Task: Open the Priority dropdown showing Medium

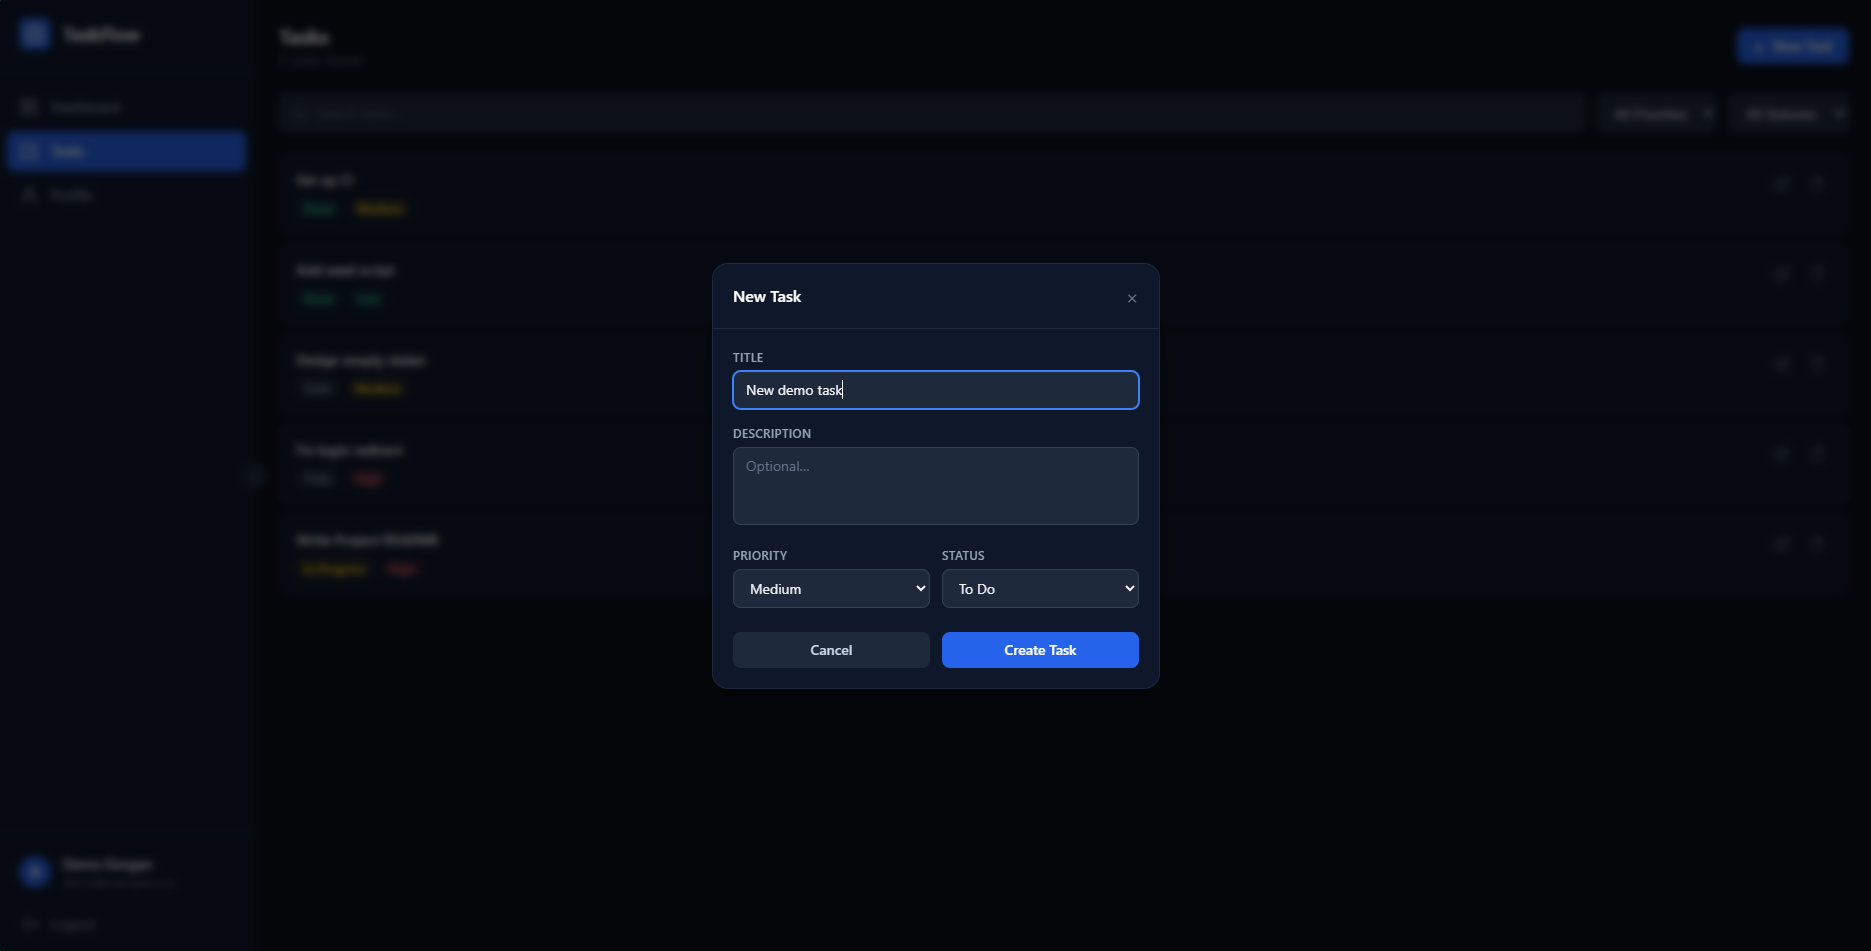Action: pos(831,589)
